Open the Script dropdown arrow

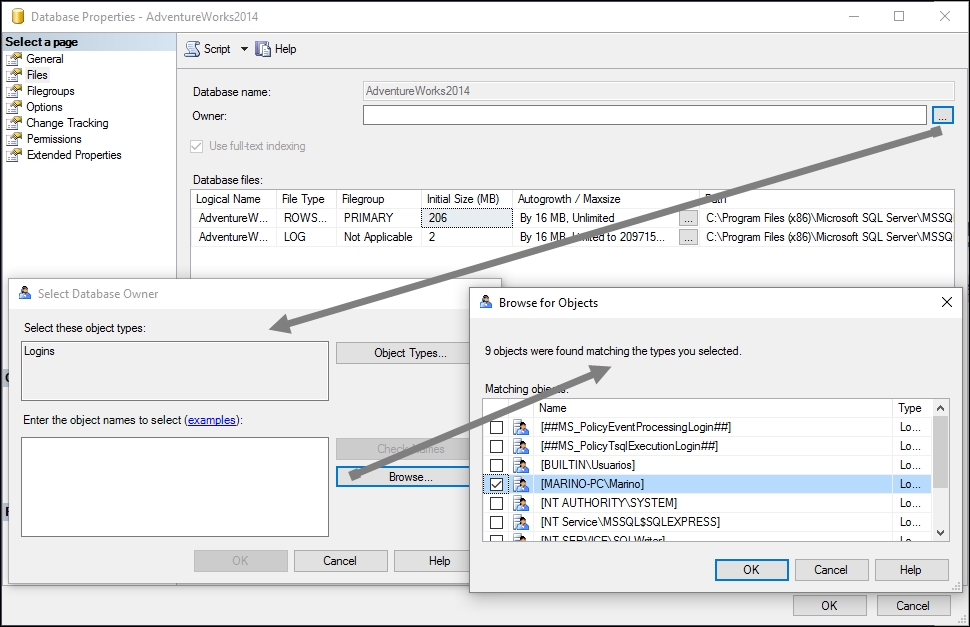(x=244, y=49)
